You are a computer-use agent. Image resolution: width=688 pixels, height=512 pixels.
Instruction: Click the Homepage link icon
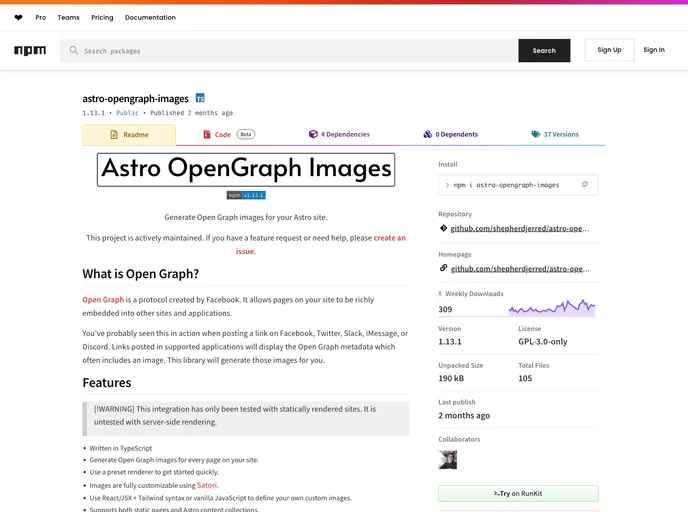click(x=443, y=268)
